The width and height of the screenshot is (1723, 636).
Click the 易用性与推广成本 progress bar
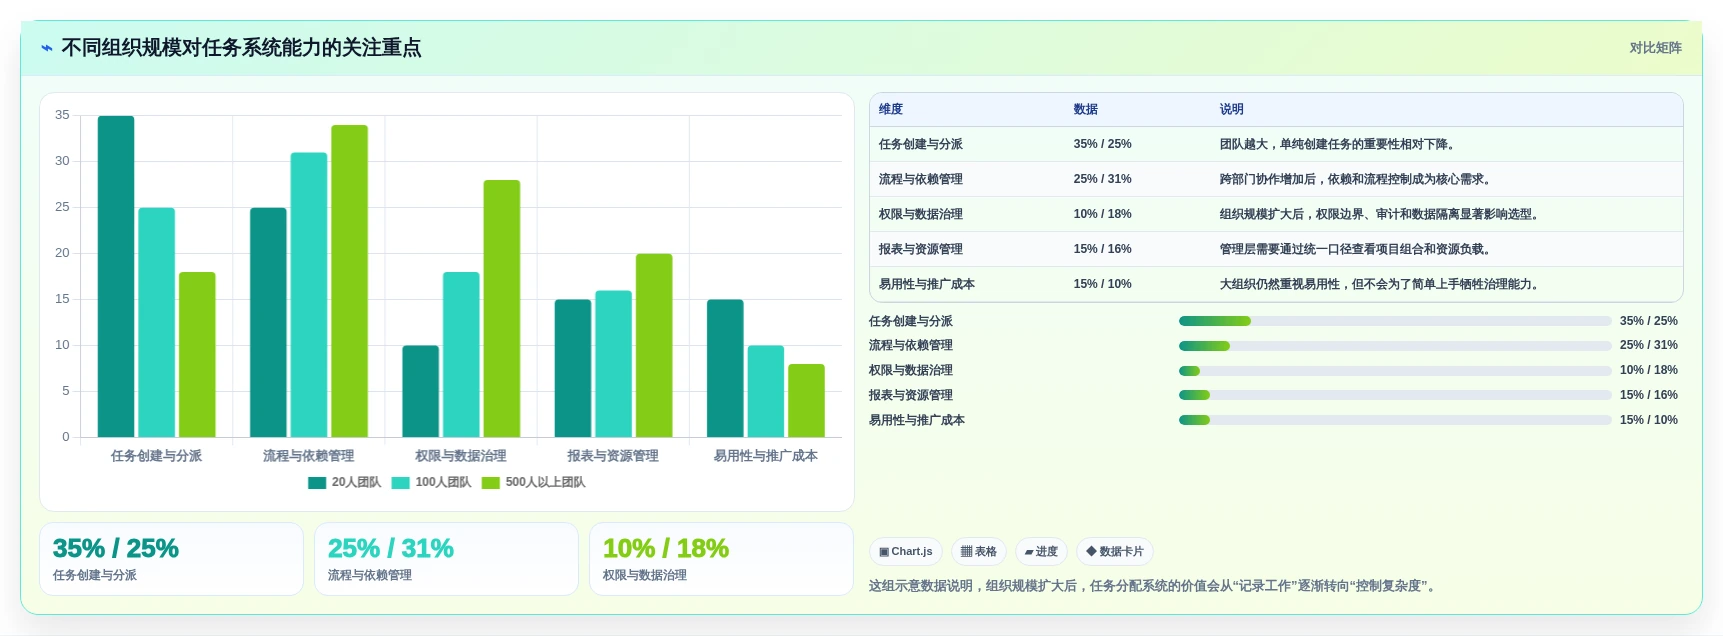point(1395,420)
